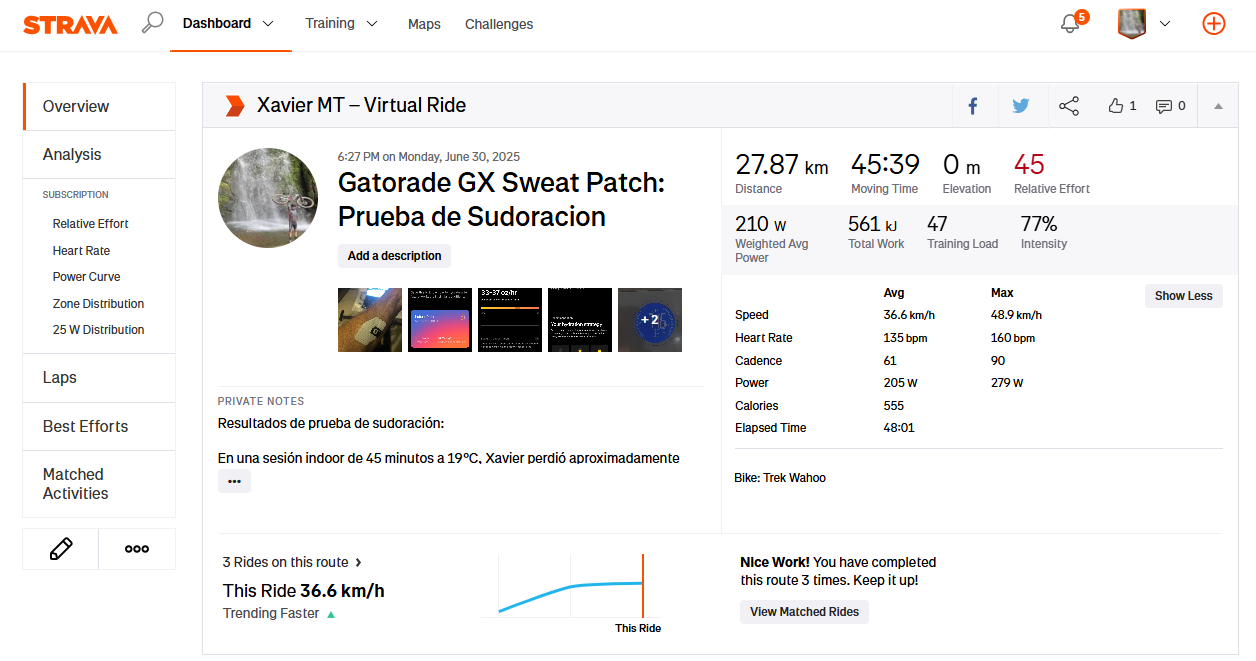Click the orange chevron ride icon

tap(234, 105)
